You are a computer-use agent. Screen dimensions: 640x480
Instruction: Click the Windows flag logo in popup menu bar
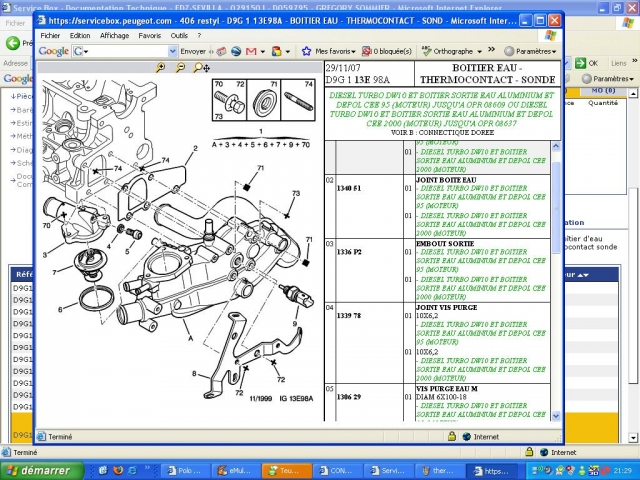click(x=551, y=36)
